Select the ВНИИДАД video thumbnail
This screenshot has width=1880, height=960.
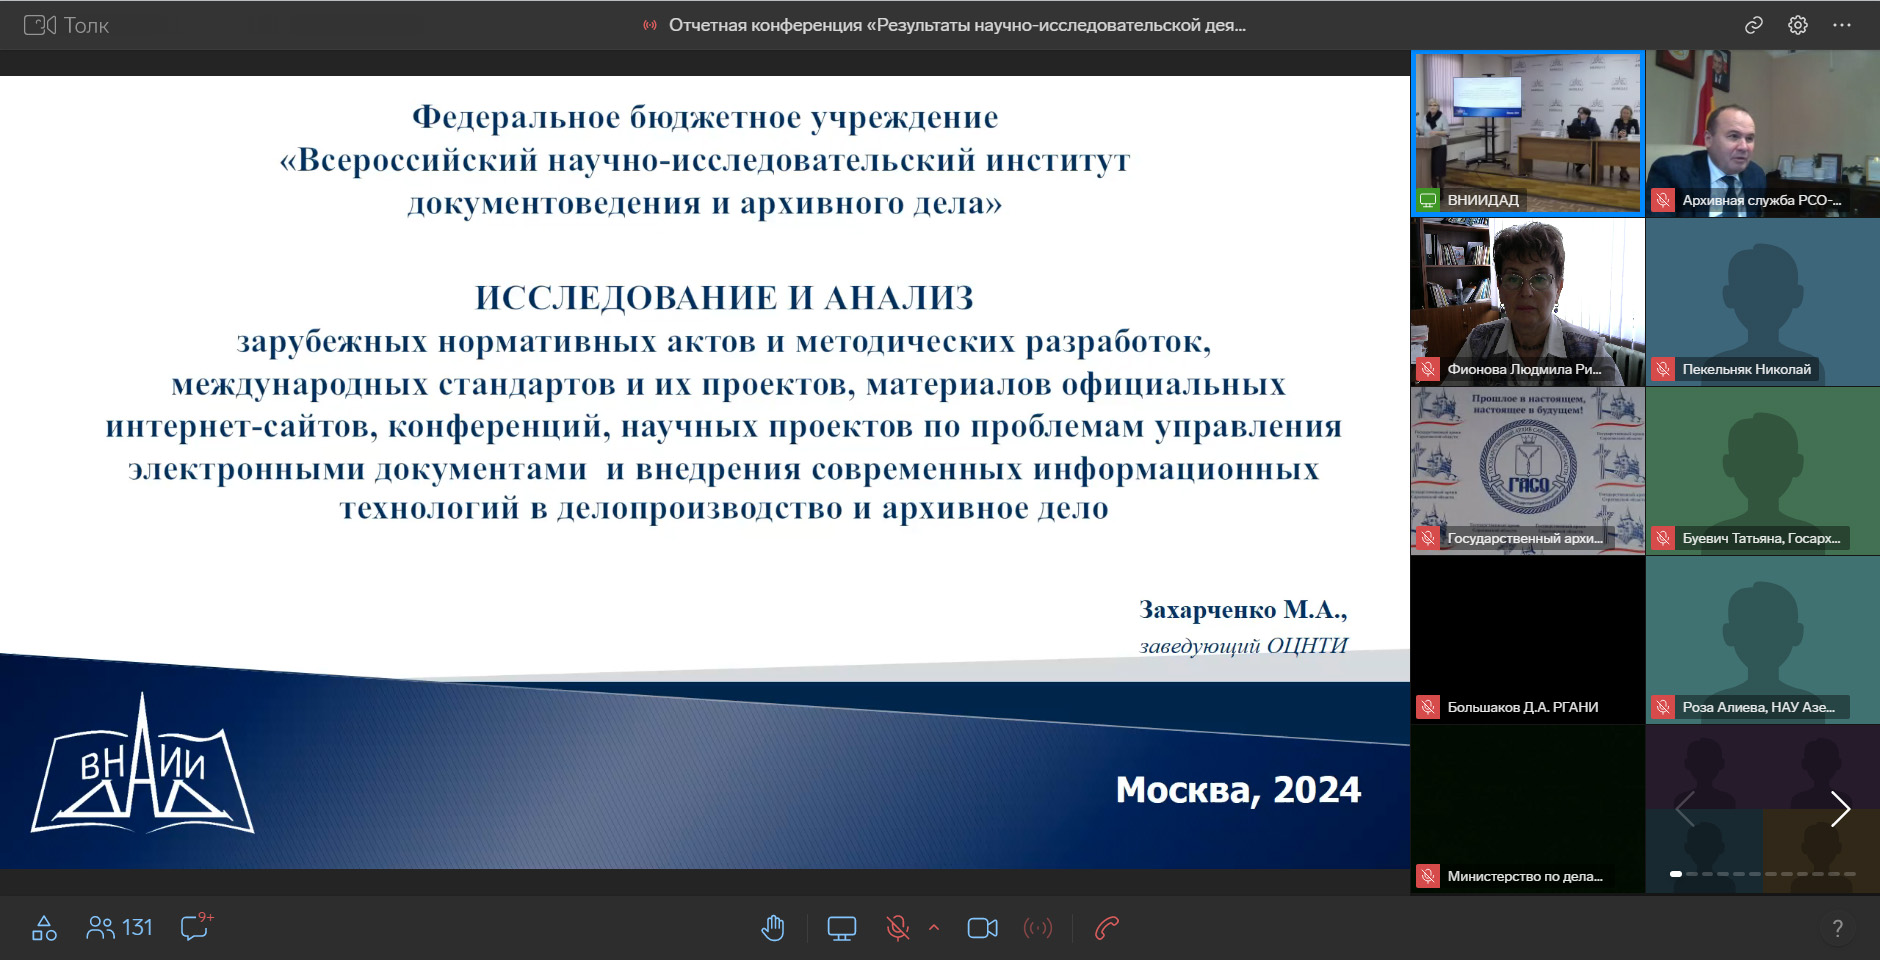[x=1527, y=133]
